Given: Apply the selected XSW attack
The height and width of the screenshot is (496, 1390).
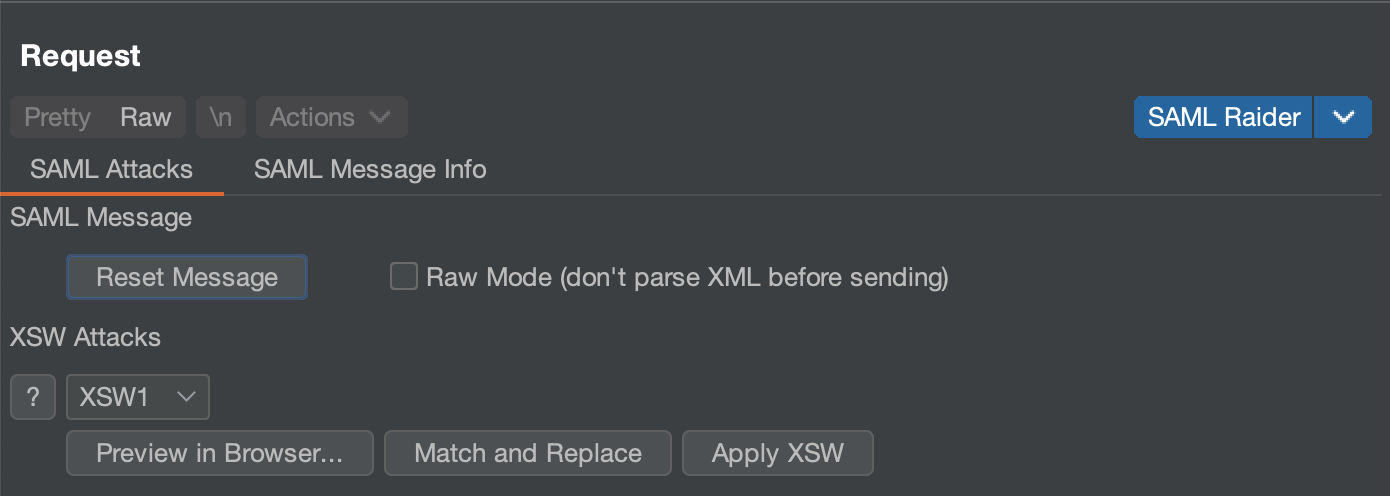Looking at the screenshot, I should coord(777,453).
